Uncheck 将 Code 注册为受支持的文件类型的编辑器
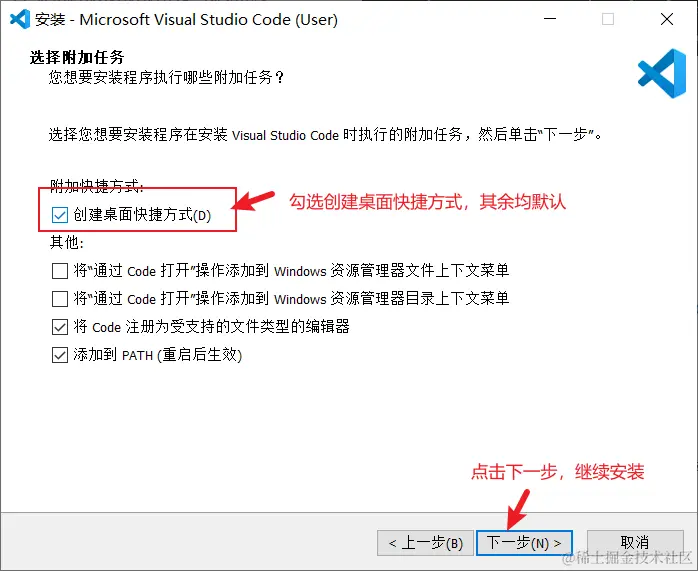This screenshot has height=571, width=698. pos(60,327)
